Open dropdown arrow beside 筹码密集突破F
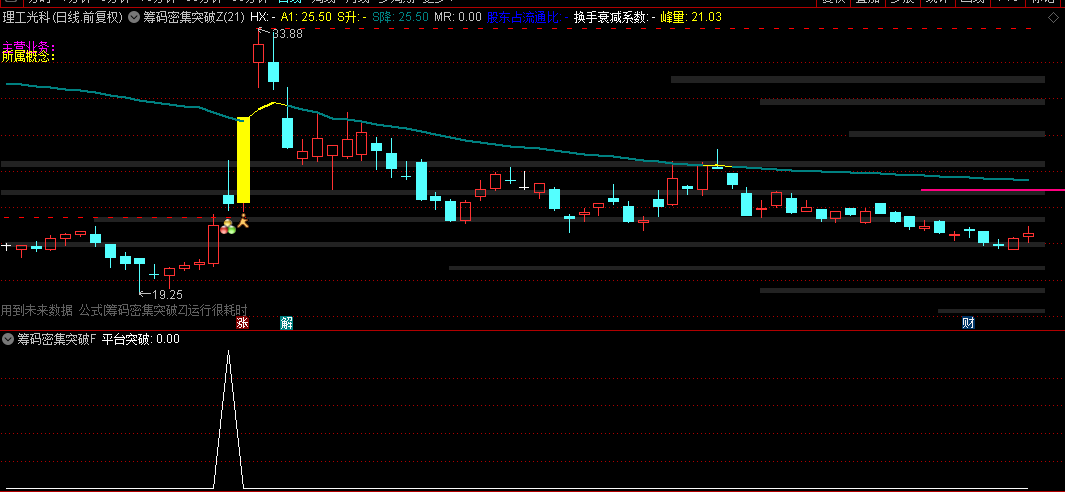1065x492 pixels. (x=8, y=338)
